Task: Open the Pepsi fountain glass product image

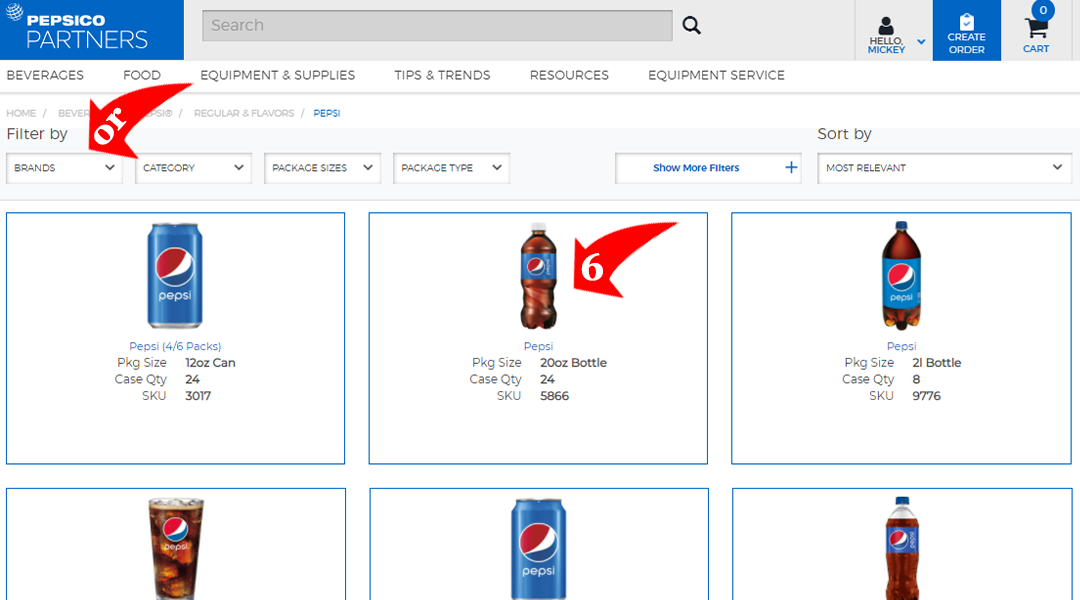Action: point(176,548)
